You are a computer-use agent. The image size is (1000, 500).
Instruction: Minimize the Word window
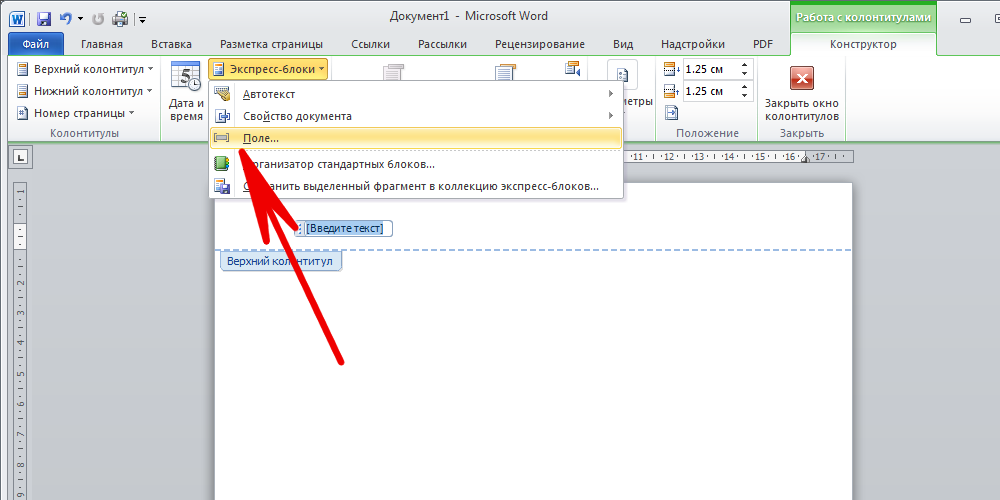click(965, 20)
